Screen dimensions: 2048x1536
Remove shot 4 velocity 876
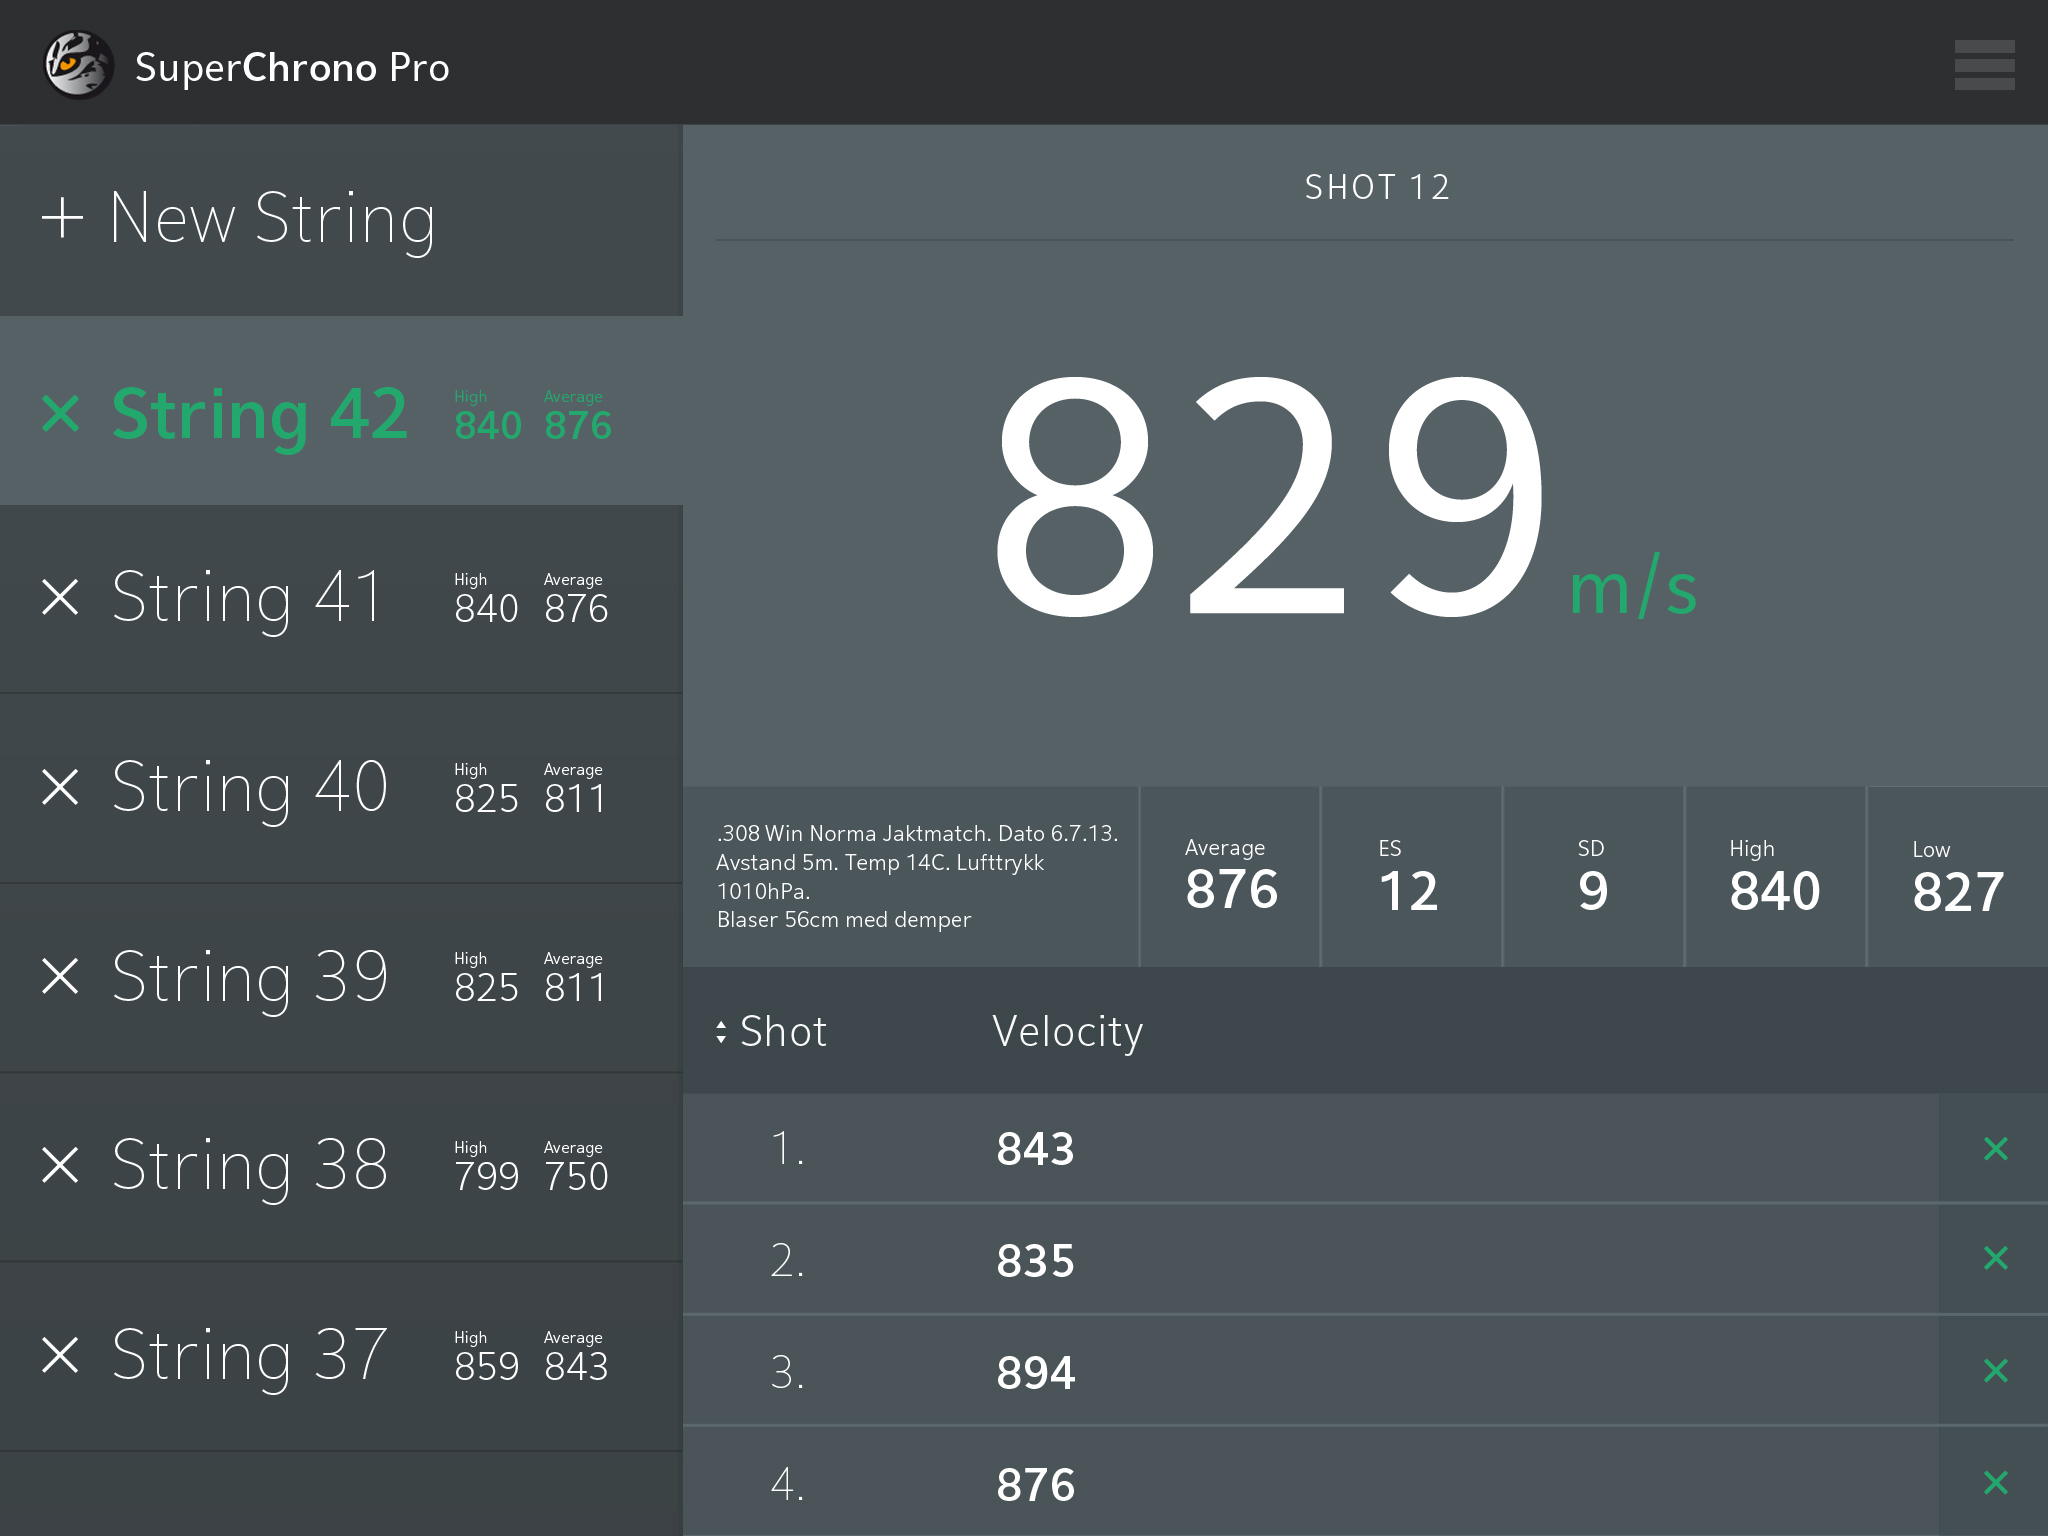tap(1995, 1482)
